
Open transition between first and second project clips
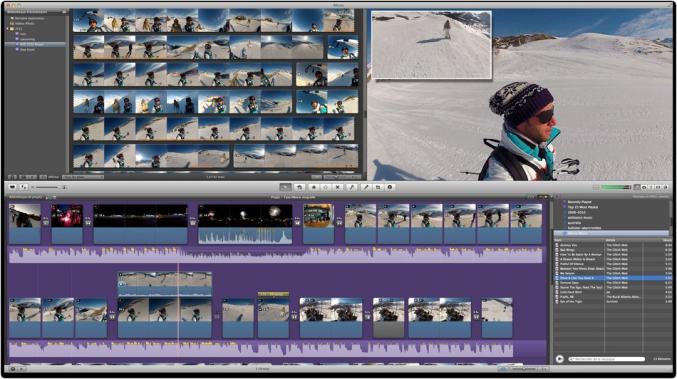click(46, 222)
